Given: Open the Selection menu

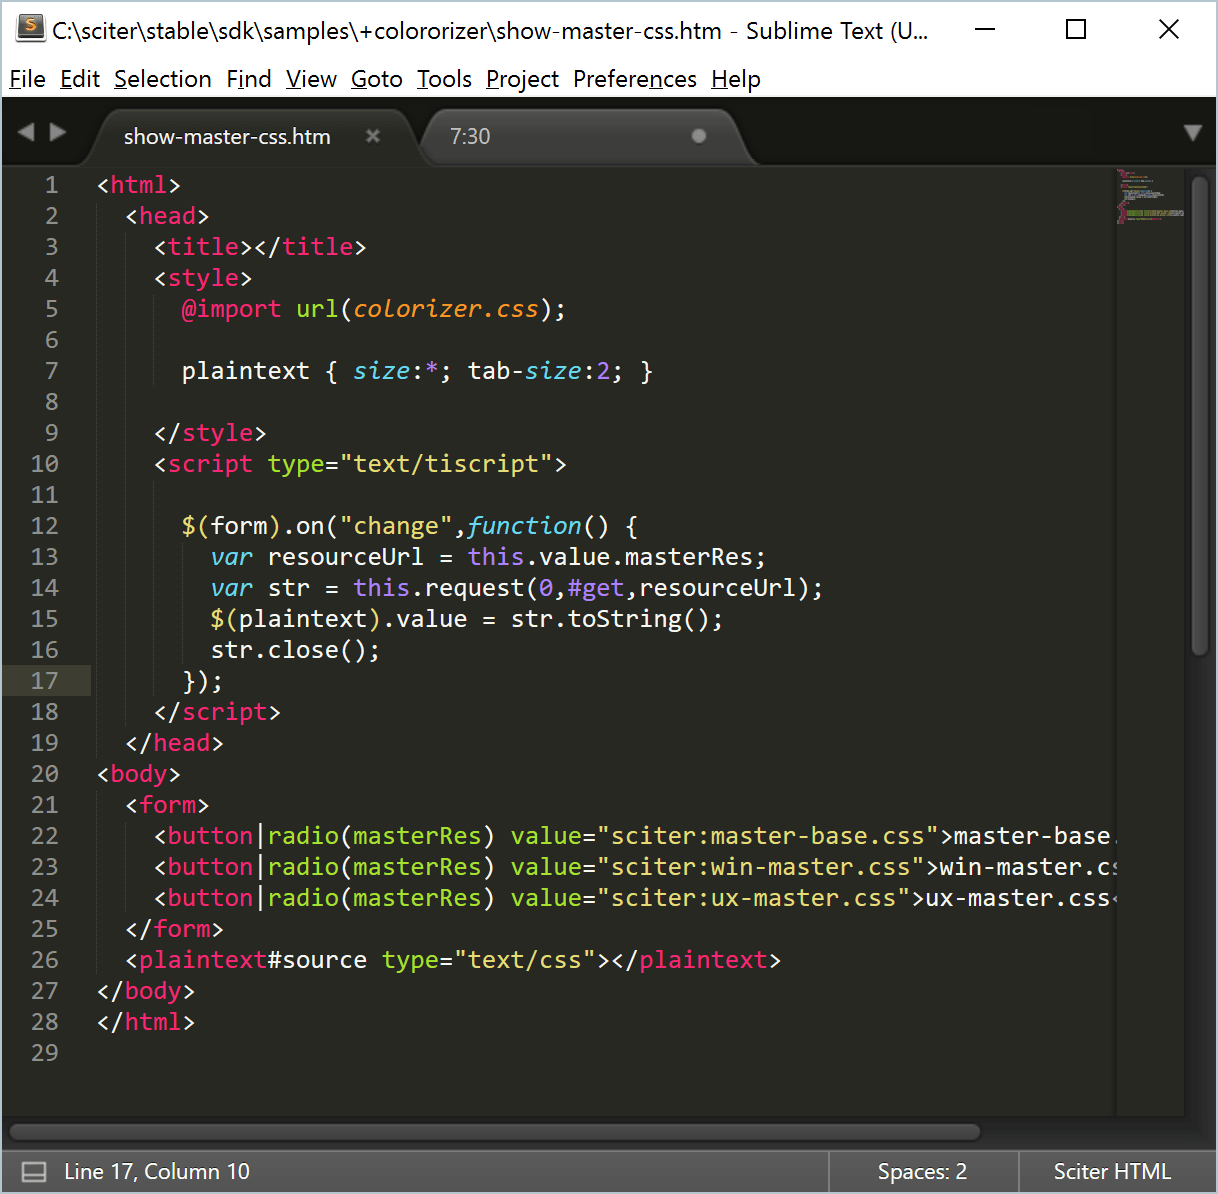Looking at the screenshot, I should tap(162, 79).
